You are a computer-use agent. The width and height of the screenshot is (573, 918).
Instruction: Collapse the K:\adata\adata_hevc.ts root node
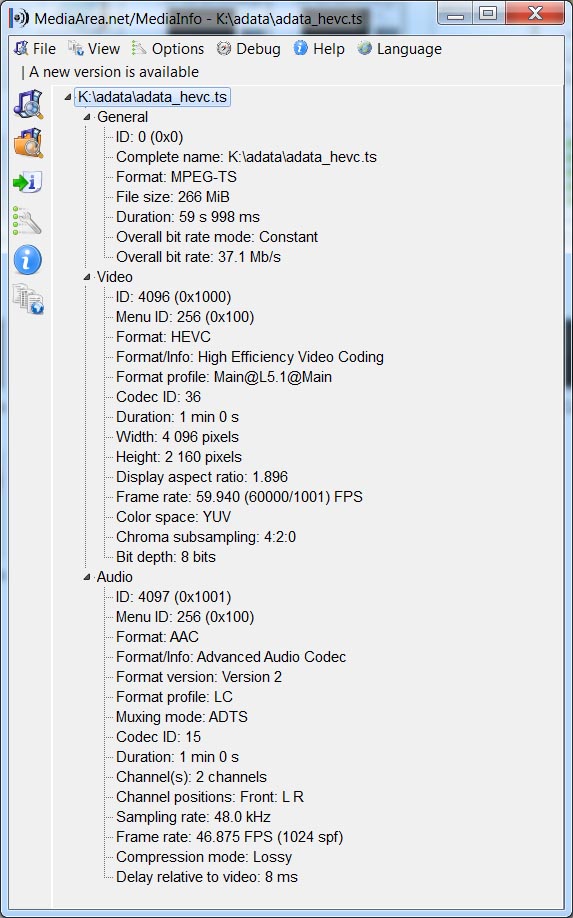coord(68,97)
